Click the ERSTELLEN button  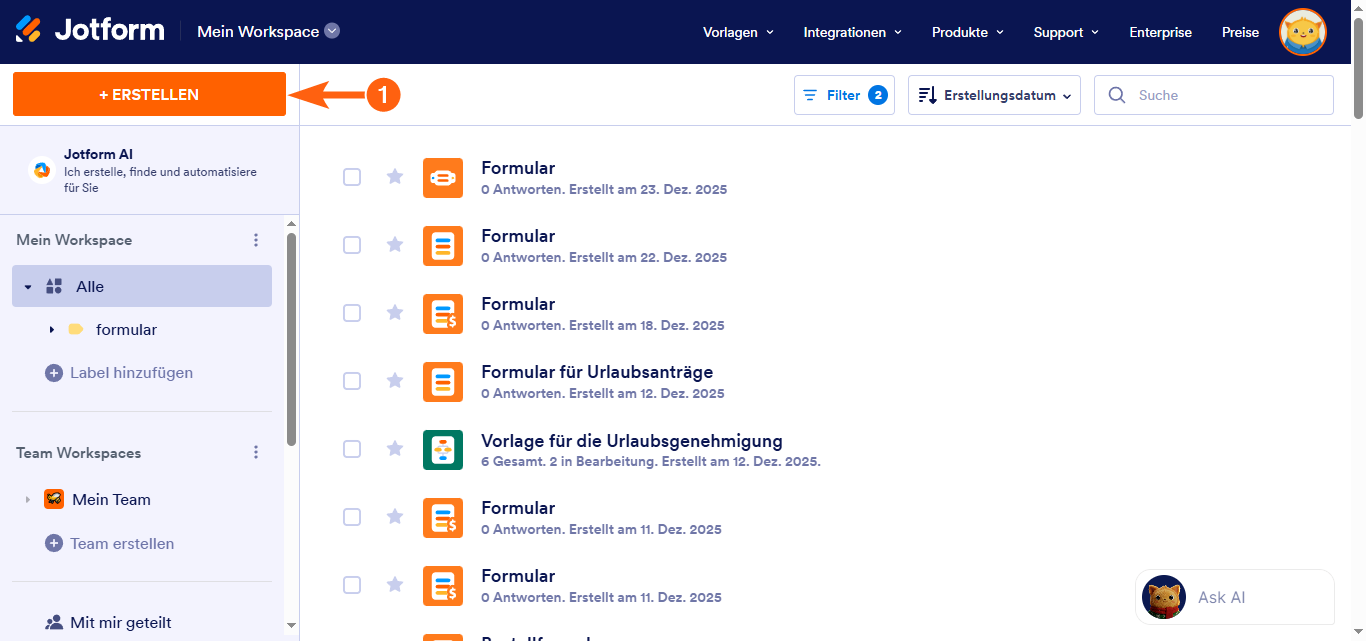coord(148,94)
